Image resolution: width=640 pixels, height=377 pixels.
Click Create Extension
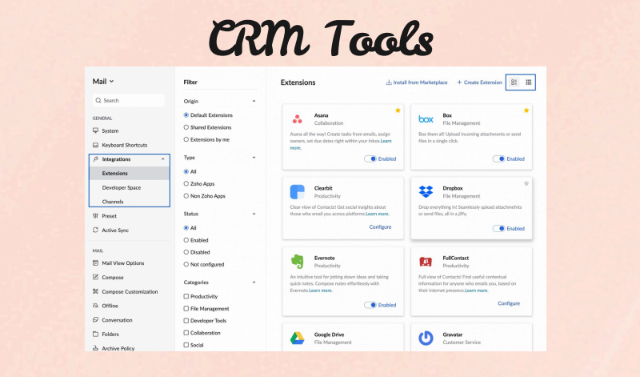(479, 82)
